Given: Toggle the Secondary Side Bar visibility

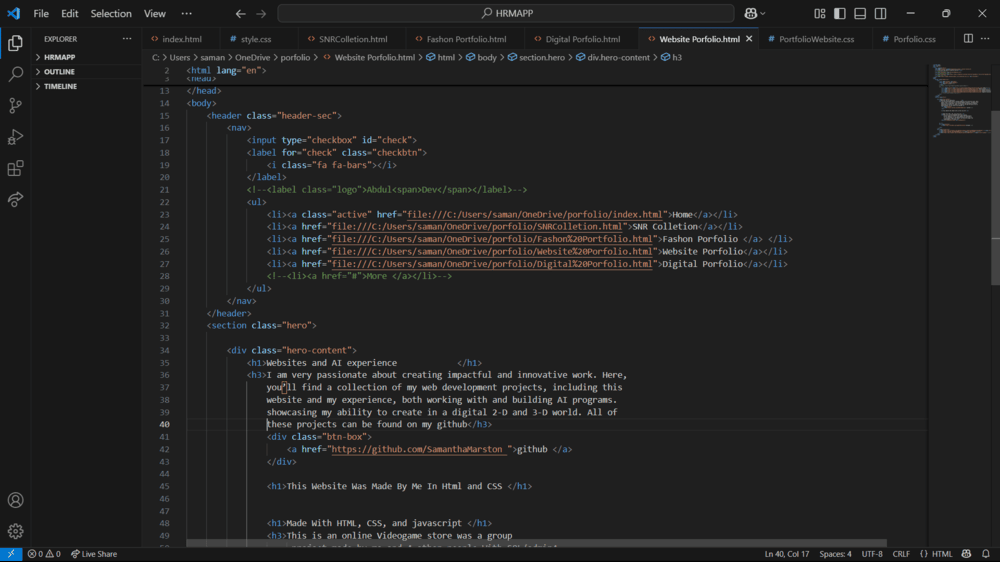Looking at the screenshot, I should [x=880, y=14].
